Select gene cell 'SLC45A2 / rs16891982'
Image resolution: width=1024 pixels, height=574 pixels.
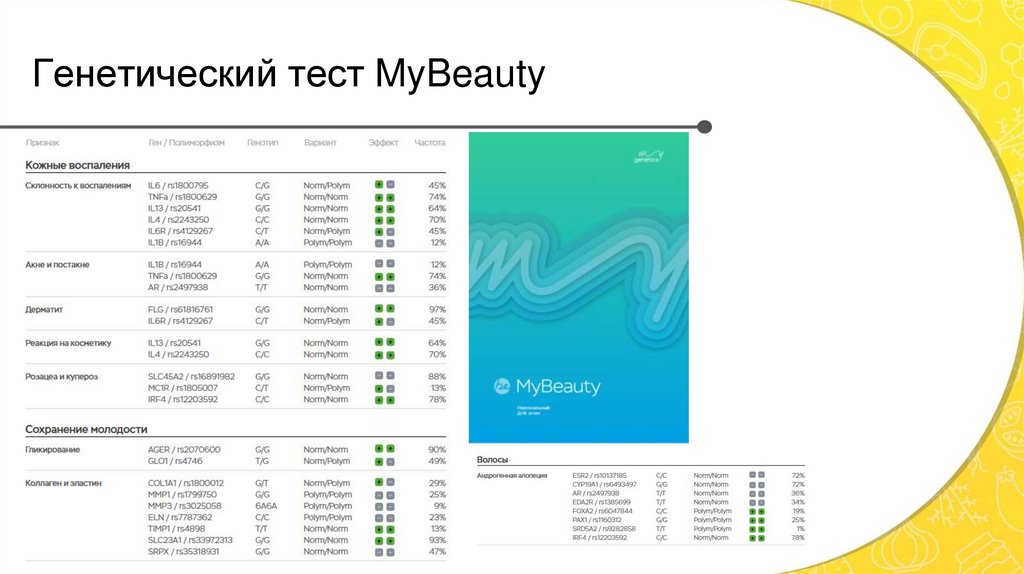pyautogui.click(x=191, y=377)
